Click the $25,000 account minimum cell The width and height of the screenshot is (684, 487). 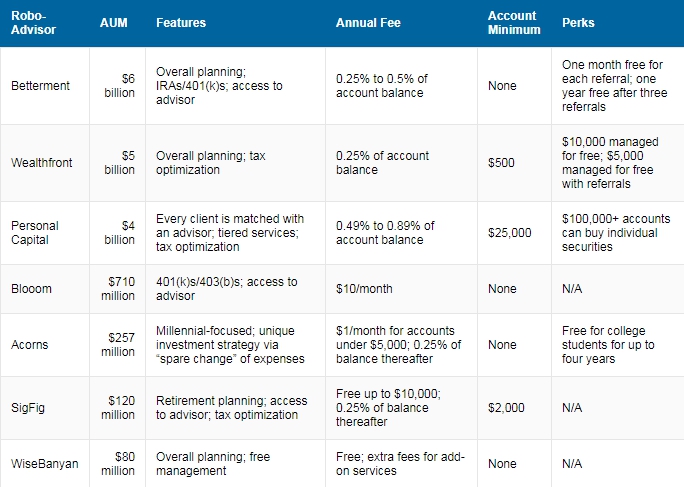[x=508, y=232]
